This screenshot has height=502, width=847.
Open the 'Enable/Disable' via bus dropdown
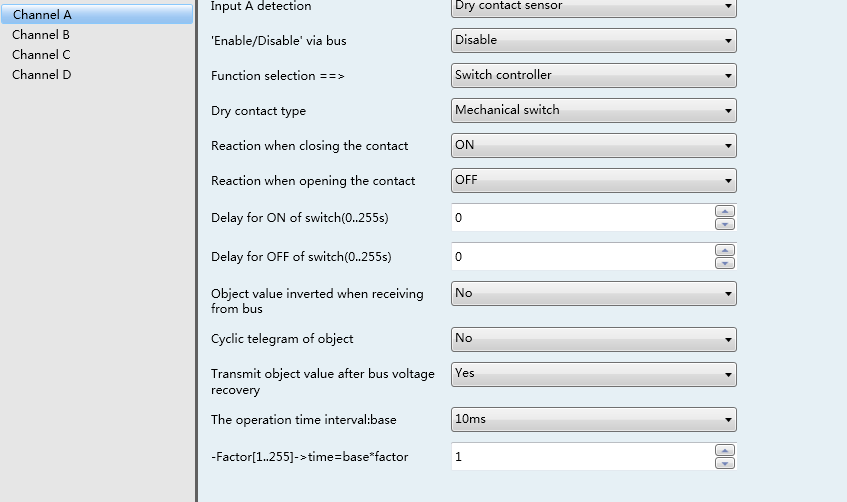[594, 41]
